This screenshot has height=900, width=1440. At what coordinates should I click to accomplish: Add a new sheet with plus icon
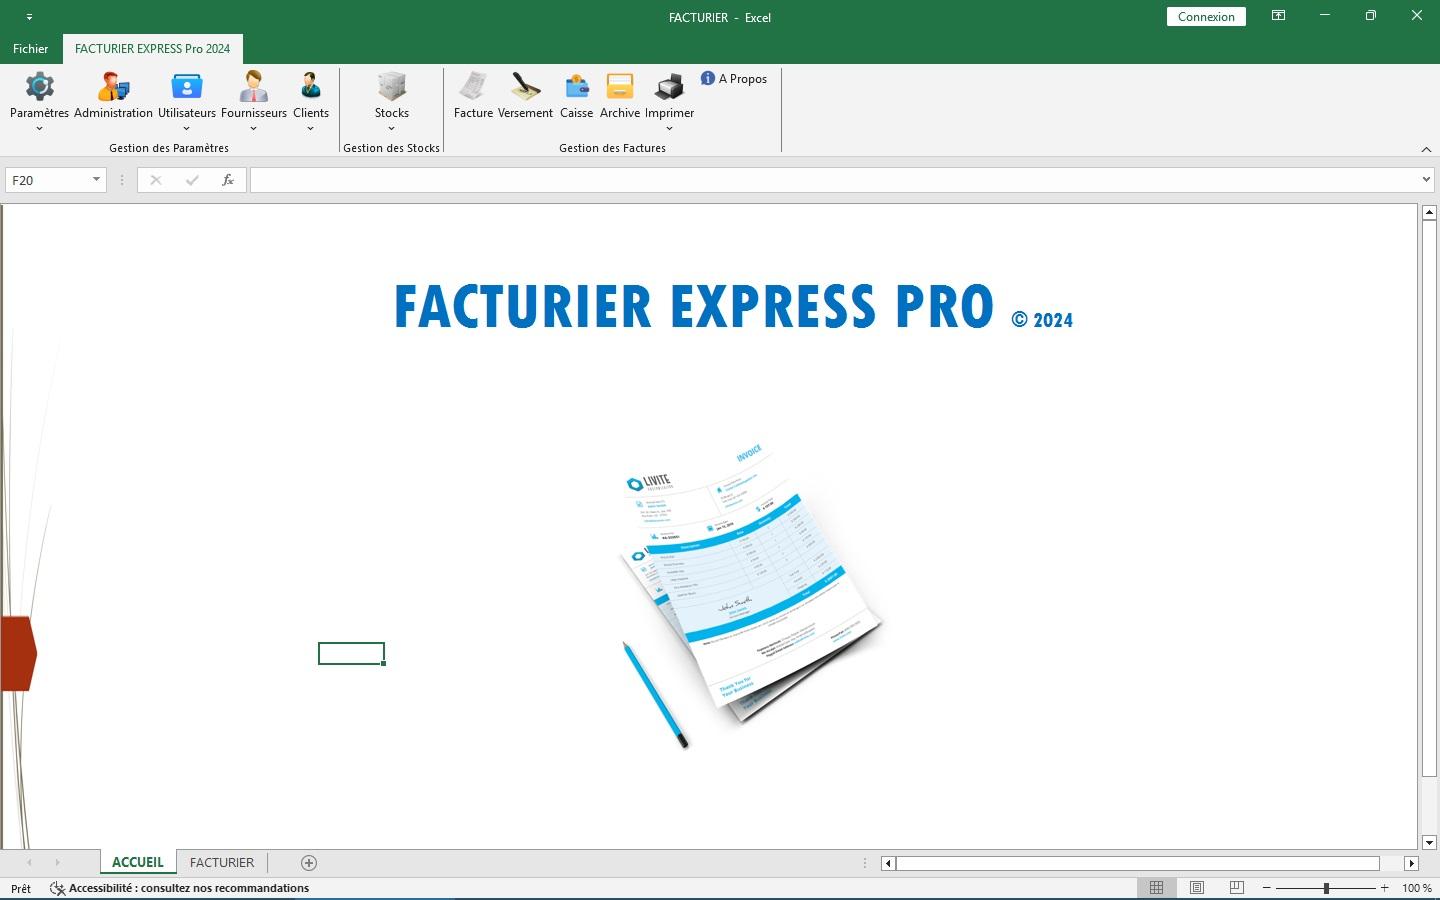pyautogui.click(x=309, y=862)
